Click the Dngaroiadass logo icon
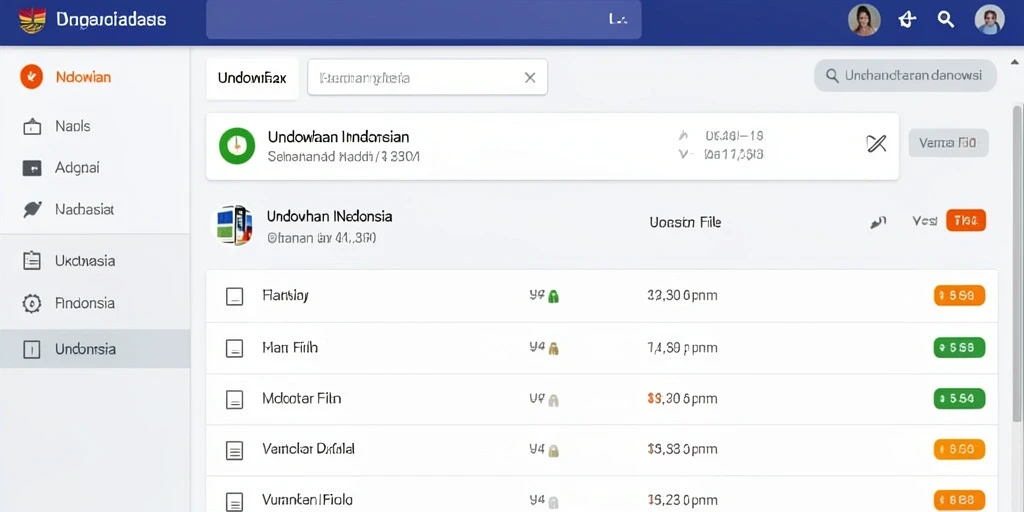This screenshot has width=1024, height=512. tap(32, 20)
